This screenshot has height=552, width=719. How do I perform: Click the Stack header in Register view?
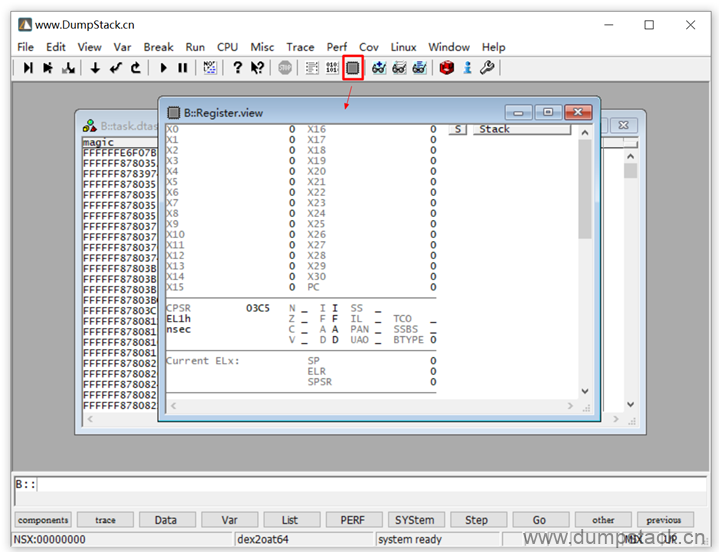[520, 130]
